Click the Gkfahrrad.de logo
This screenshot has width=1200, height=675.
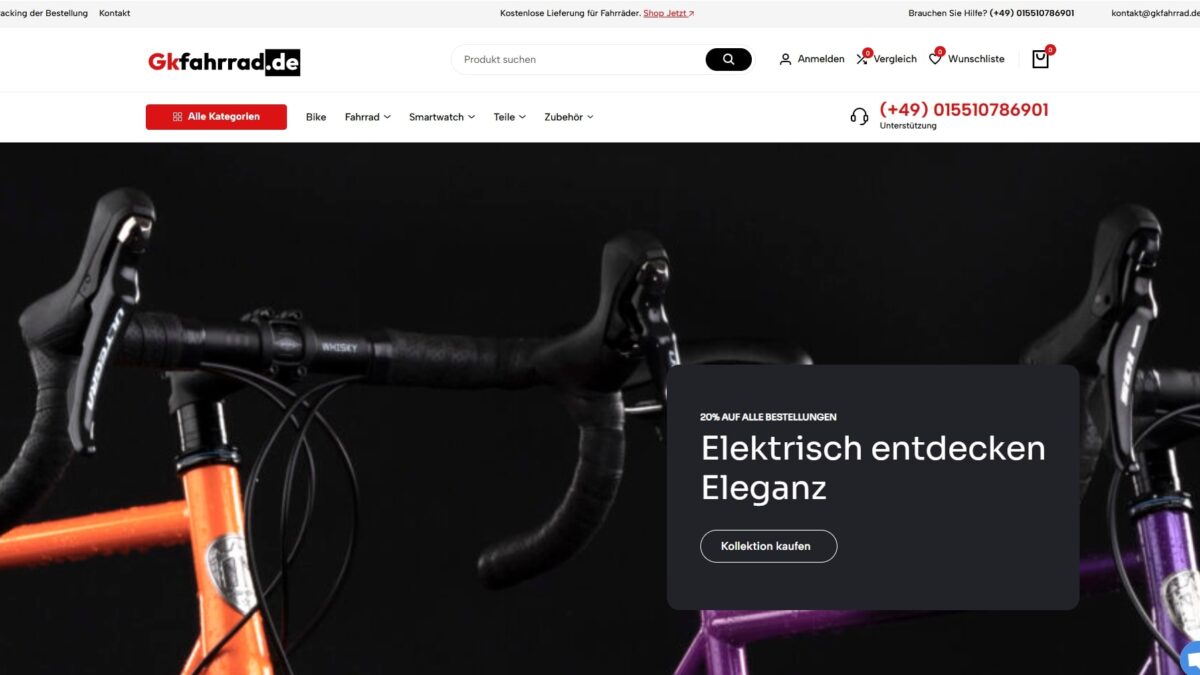pos(224,62)
